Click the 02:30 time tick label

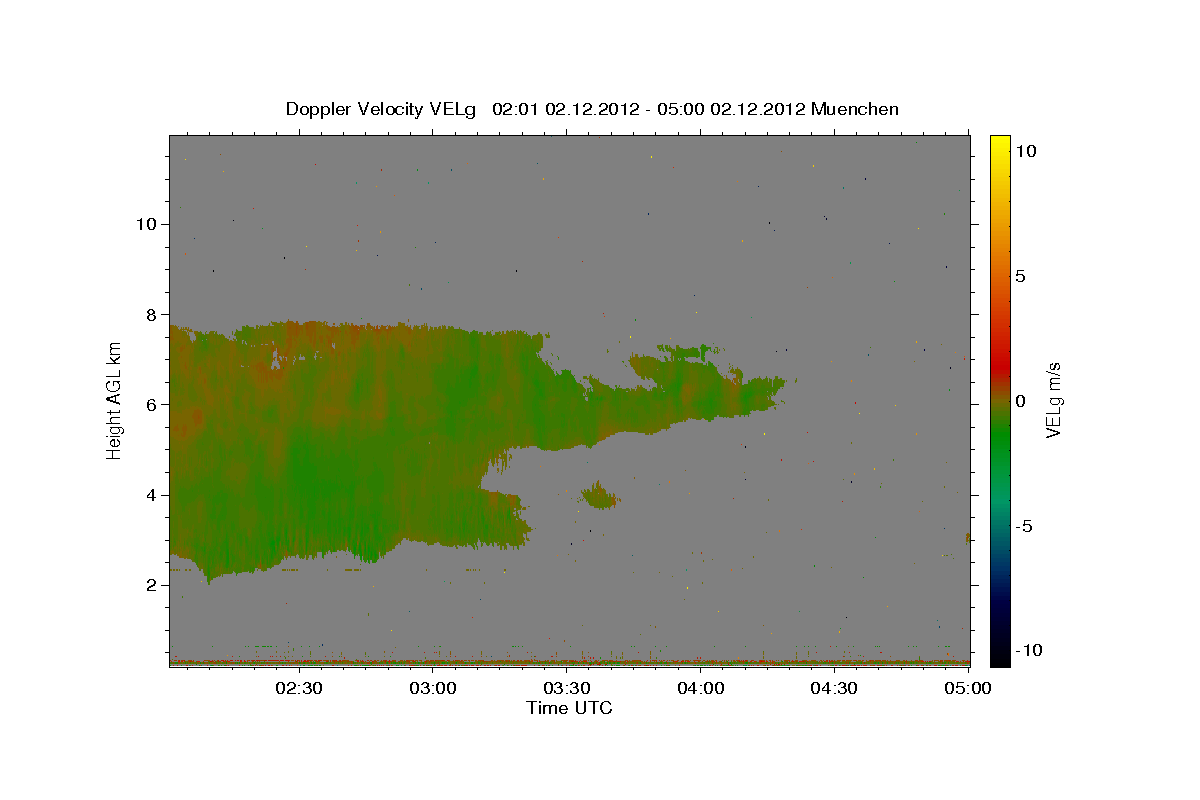[x=298, y=688]
